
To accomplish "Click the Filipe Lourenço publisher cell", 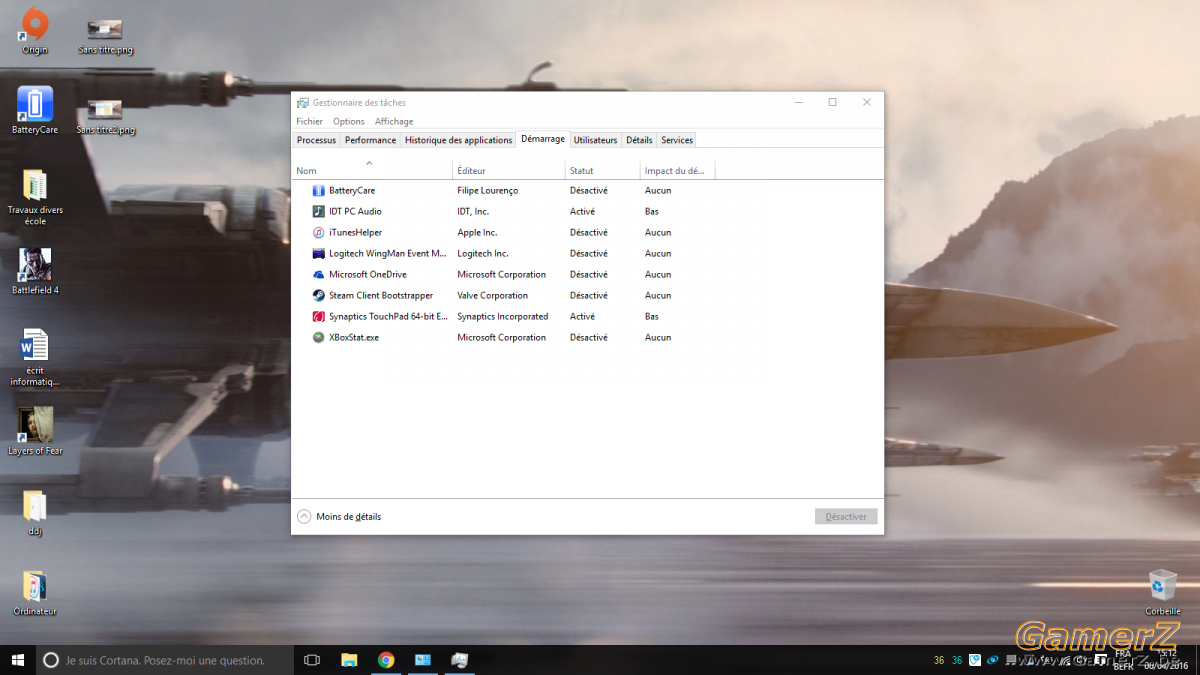I will point(488,190).
